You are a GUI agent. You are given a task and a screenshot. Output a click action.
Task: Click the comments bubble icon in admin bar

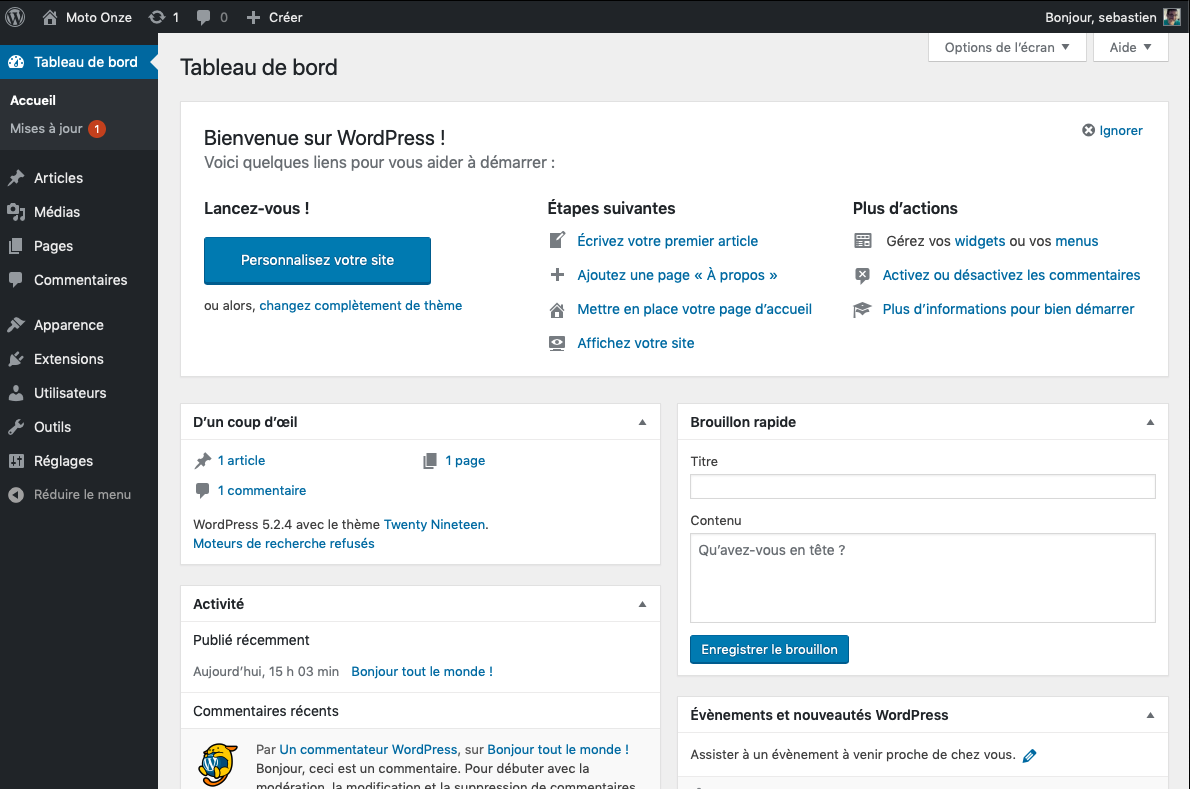(x=205, y=17)
